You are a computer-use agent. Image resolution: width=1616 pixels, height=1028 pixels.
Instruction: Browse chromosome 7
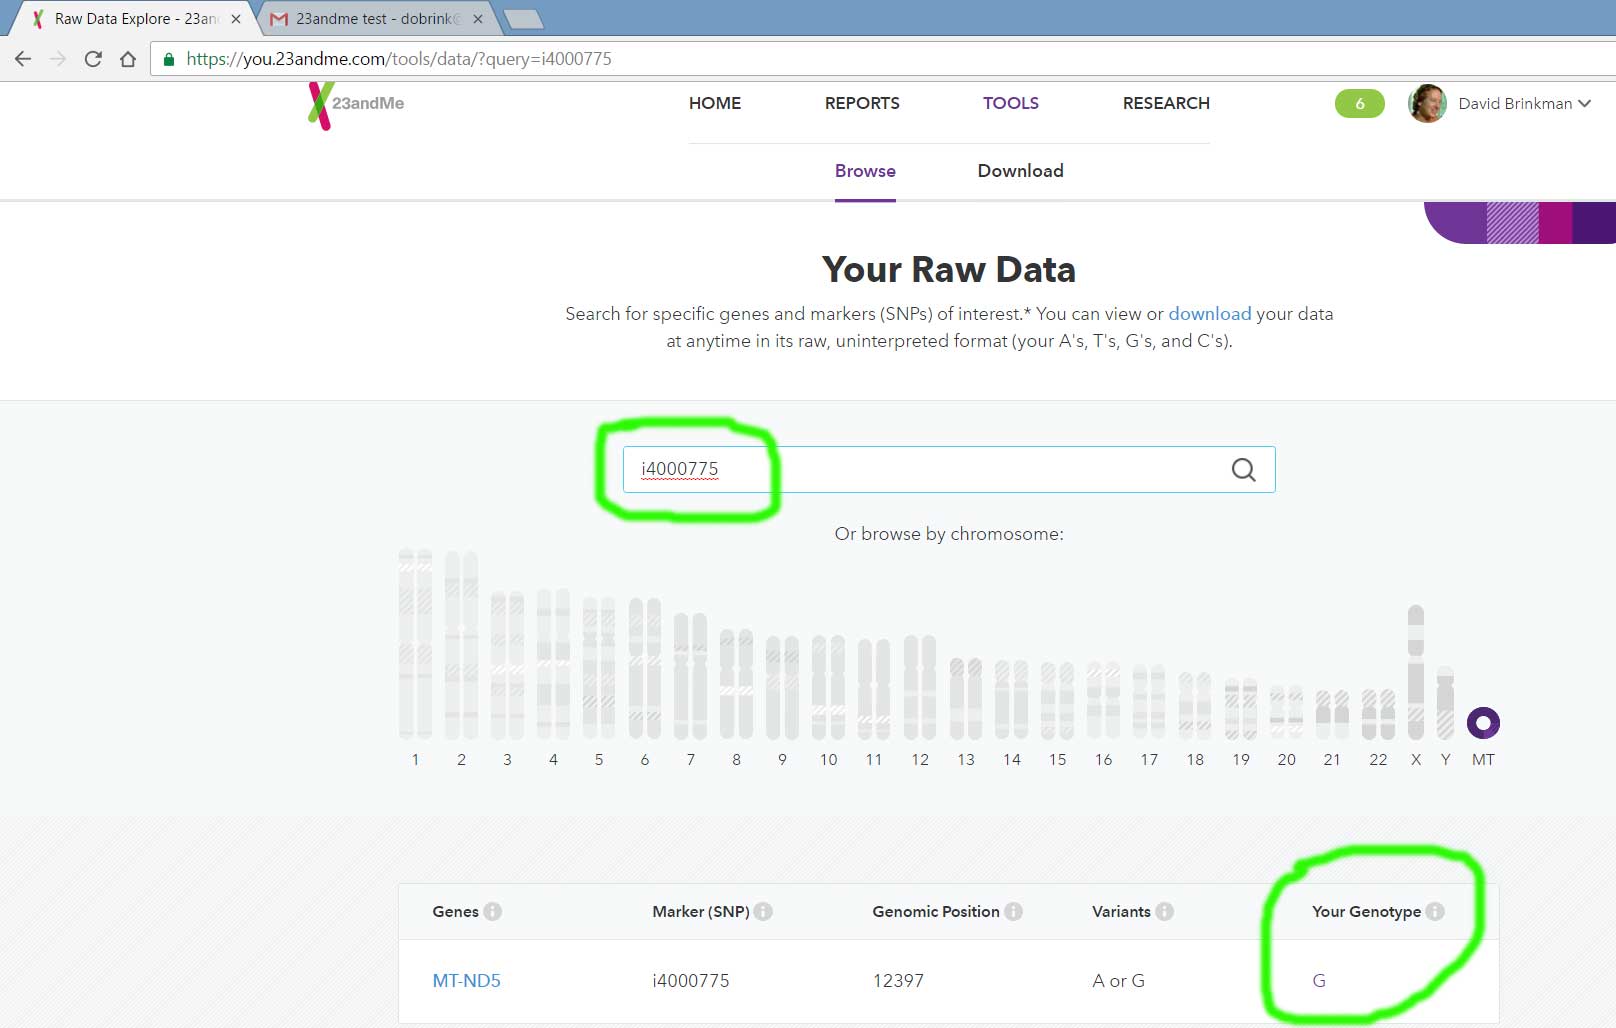[x=690, y=676]
